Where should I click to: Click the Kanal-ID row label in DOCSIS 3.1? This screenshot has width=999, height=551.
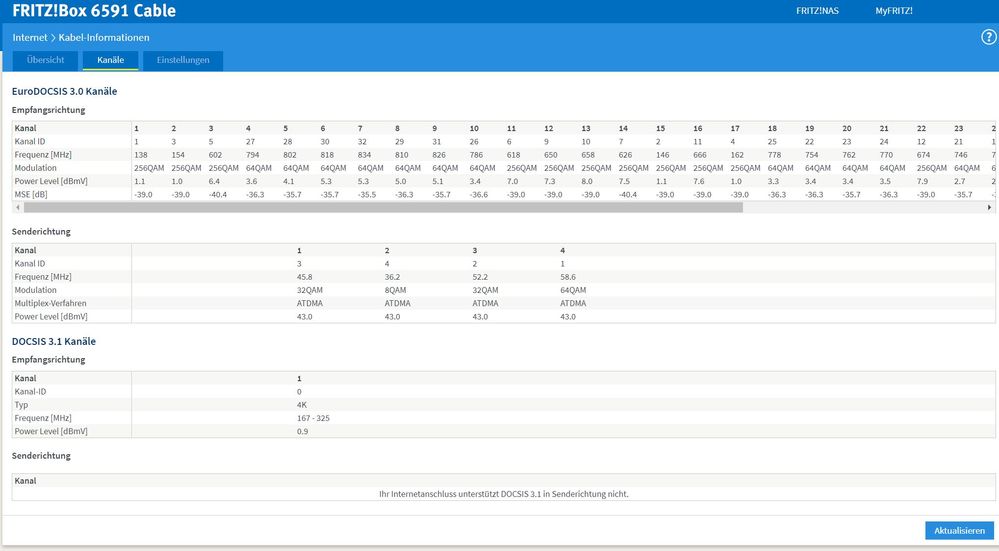(30, 392)
